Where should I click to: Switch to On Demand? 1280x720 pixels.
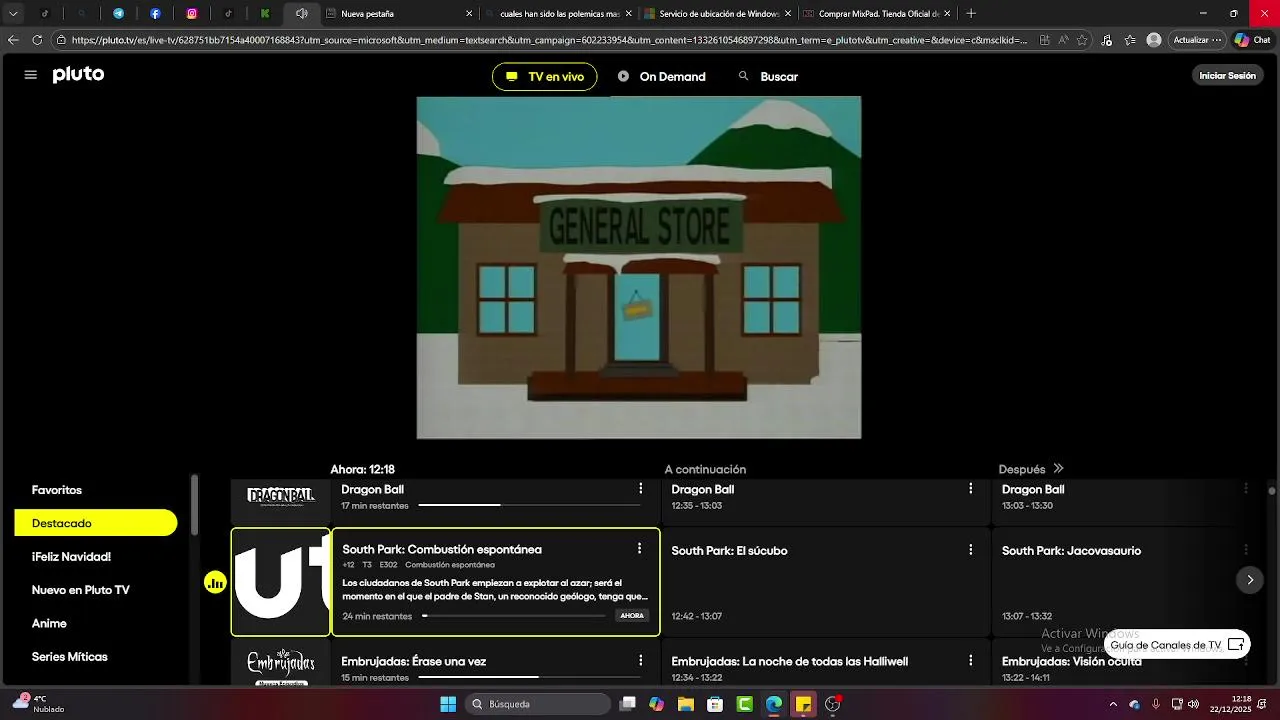[661, 77]
